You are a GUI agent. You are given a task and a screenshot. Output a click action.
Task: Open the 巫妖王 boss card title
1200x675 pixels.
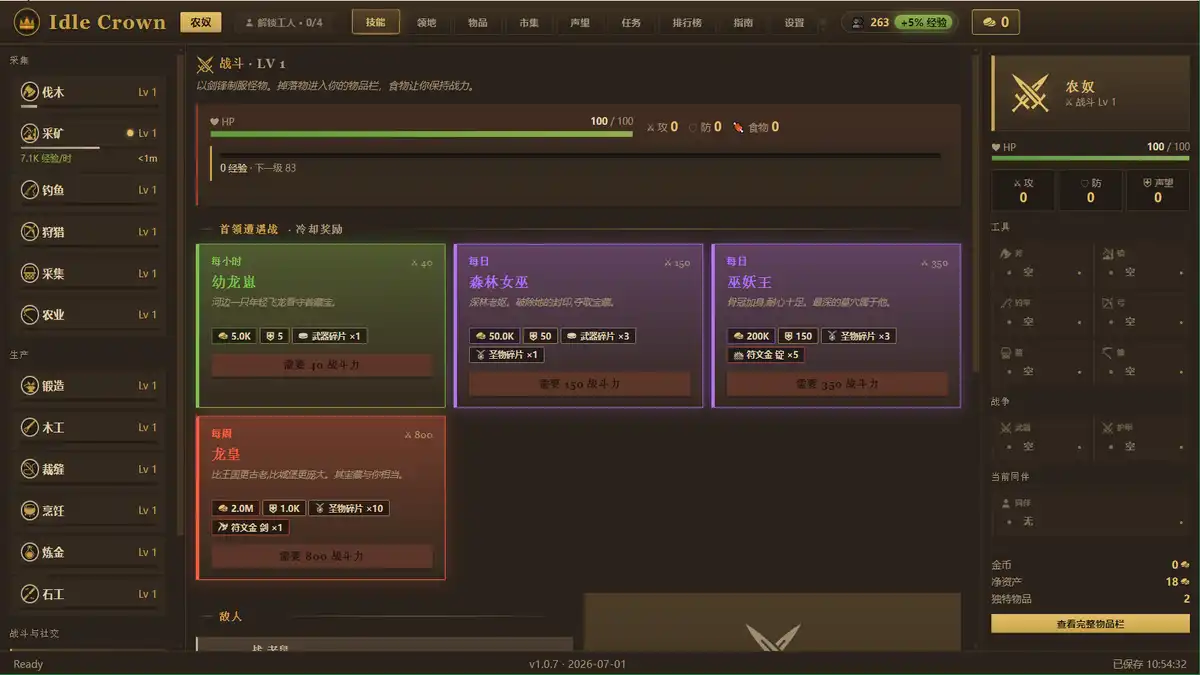pos(750,282)
